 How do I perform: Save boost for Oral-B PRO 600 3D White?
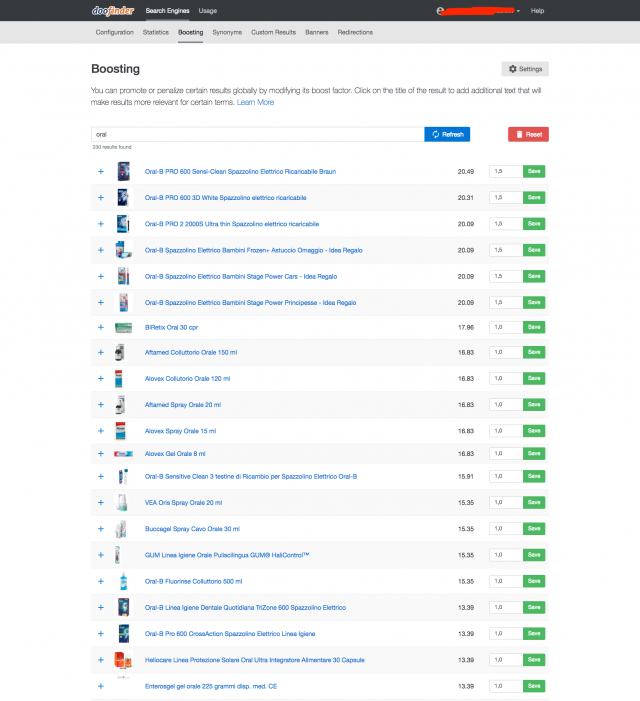534,198
